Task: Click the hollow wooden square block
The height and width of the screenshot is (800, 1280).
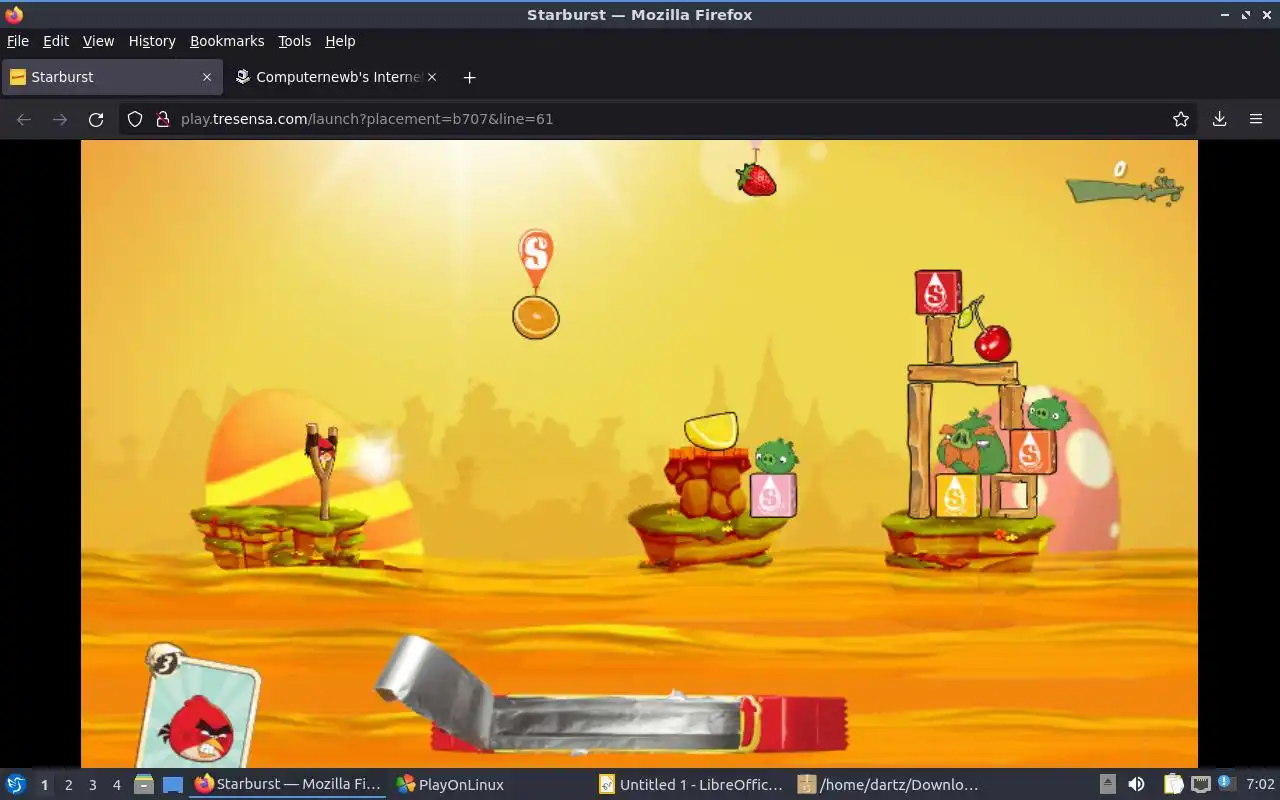Action: (x=1013, y=495)
